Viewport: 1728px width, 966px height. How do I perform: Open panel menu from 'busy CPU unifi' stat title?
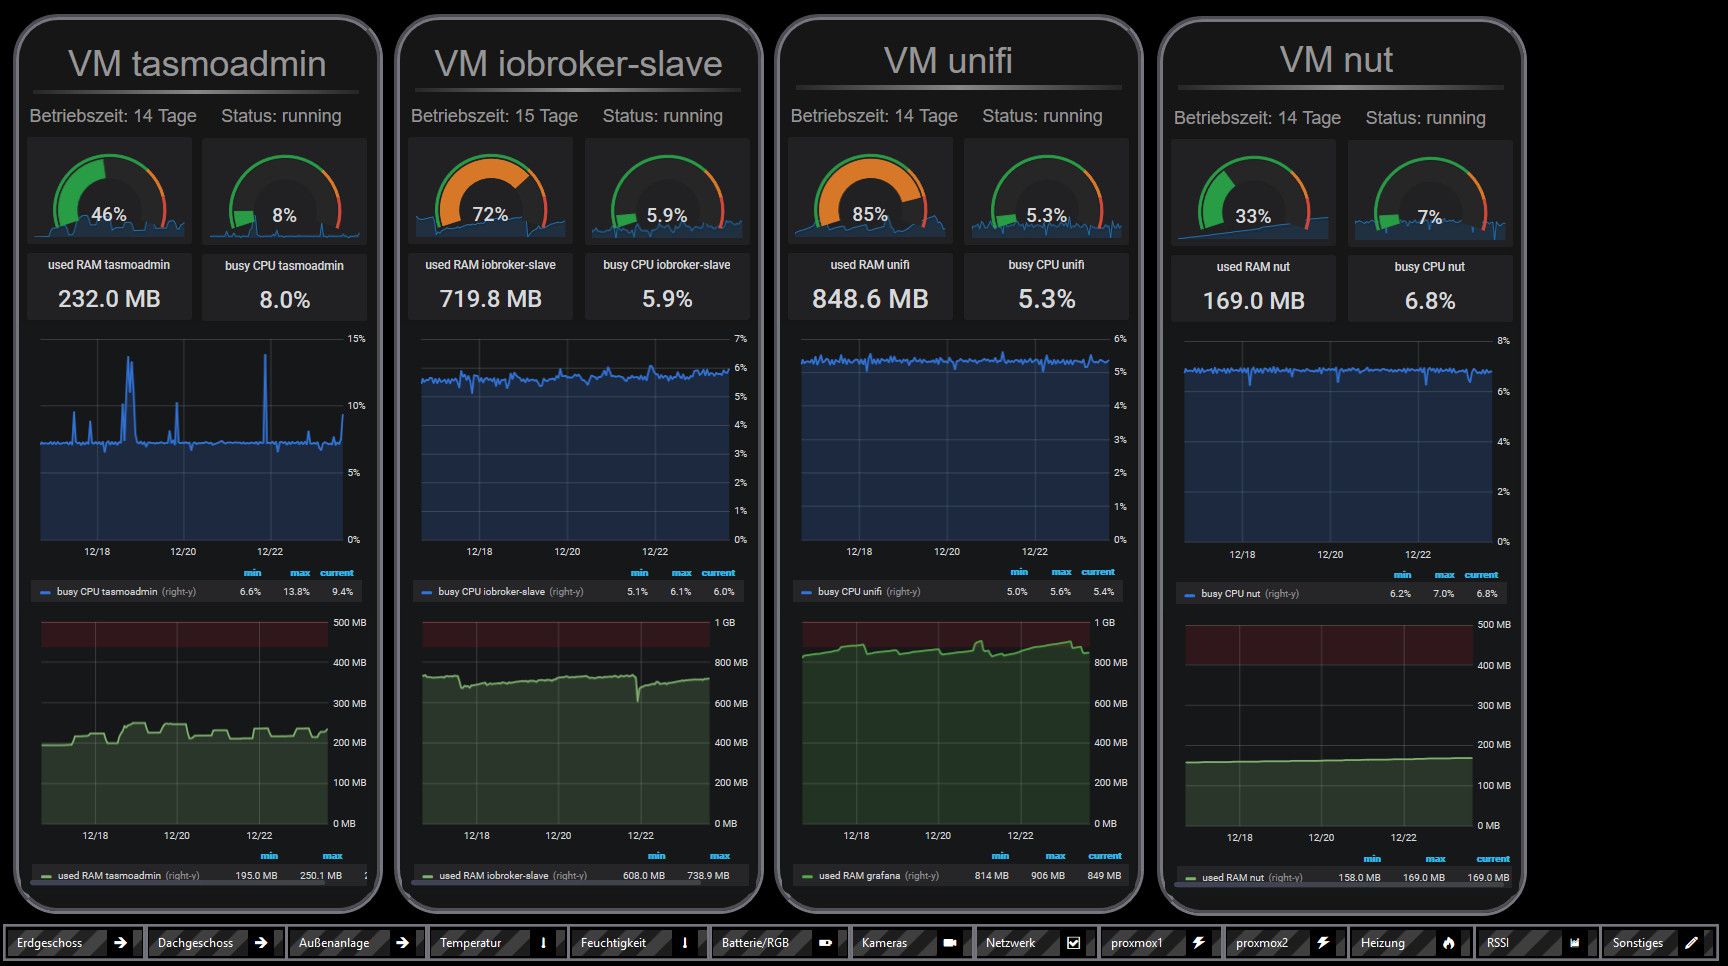click(1046, 265)
